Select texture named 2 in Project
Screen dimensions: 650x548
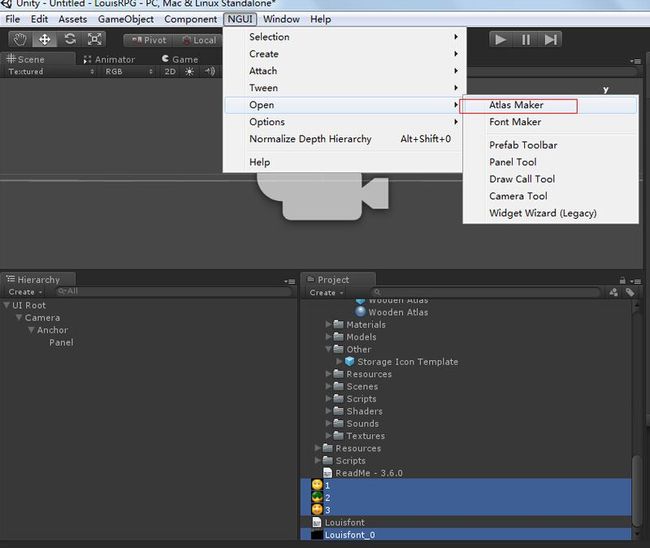tap(466, 497)
